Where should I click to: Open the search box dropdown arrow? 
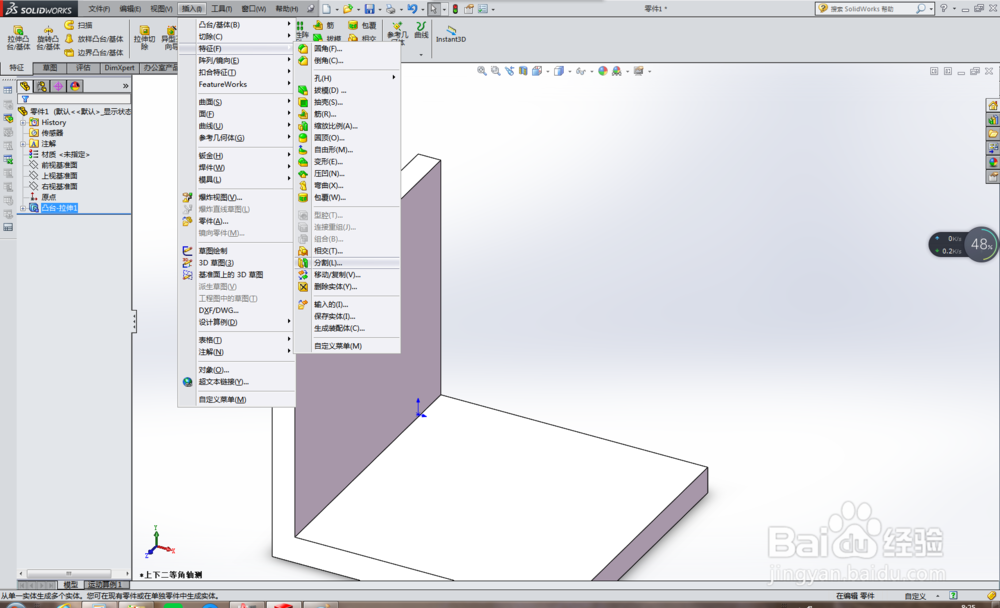[931, 9]
